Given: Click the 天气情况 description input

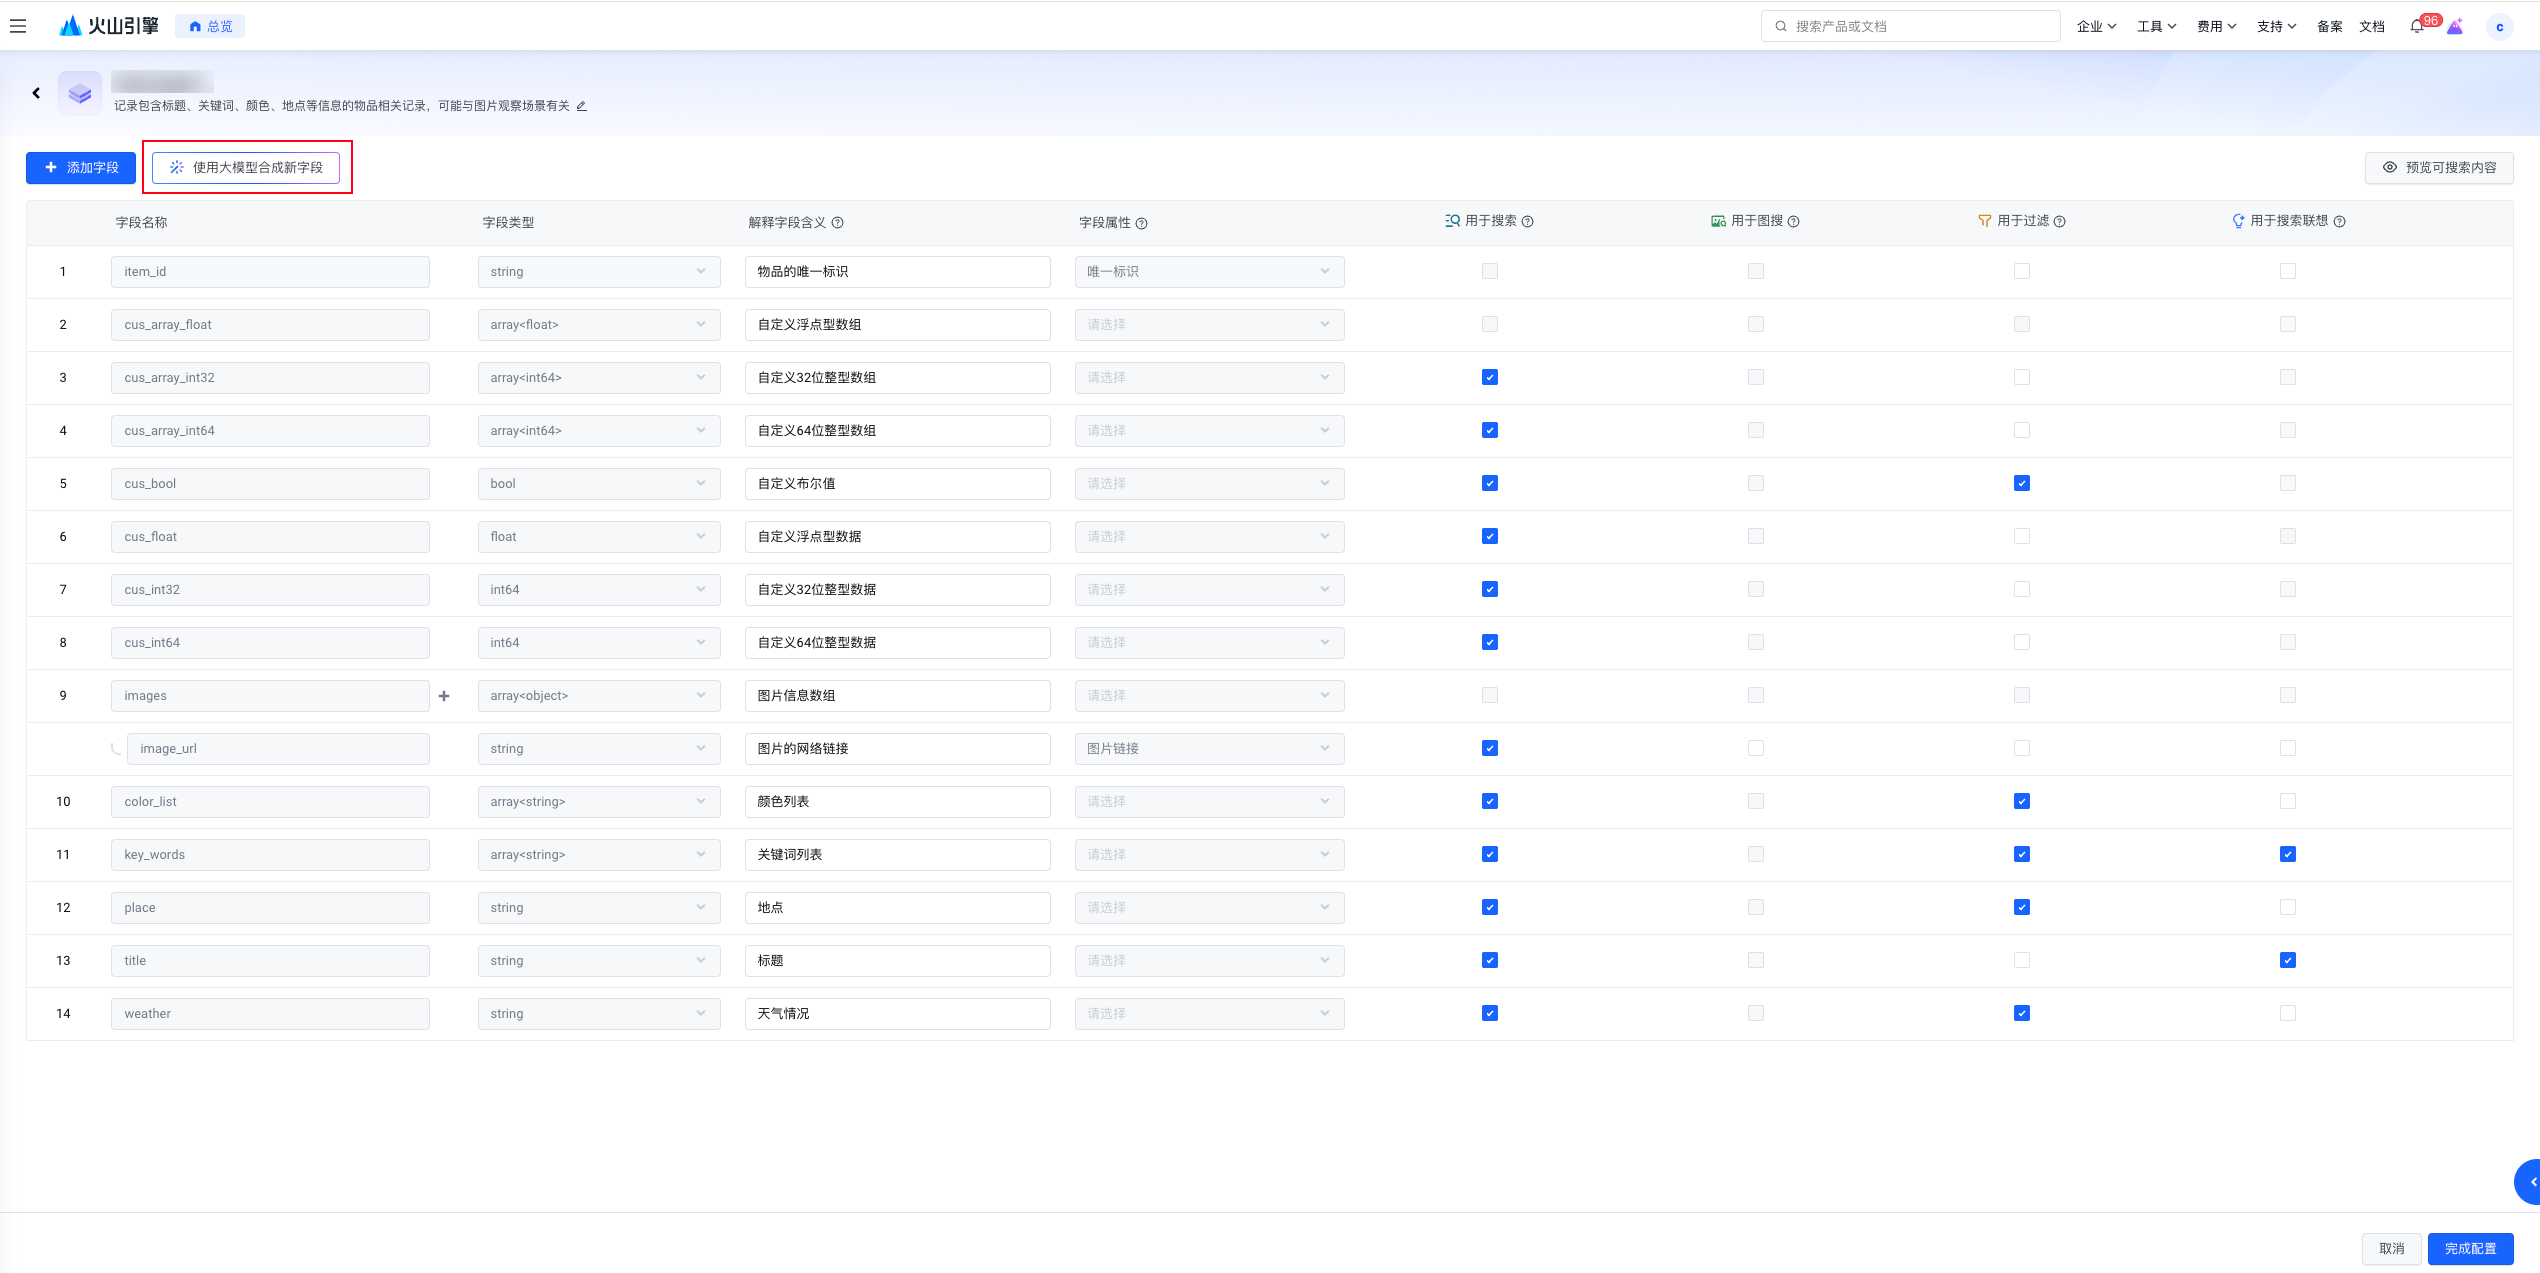Looking at the screenshot, I should click(x=896, y=1014).
